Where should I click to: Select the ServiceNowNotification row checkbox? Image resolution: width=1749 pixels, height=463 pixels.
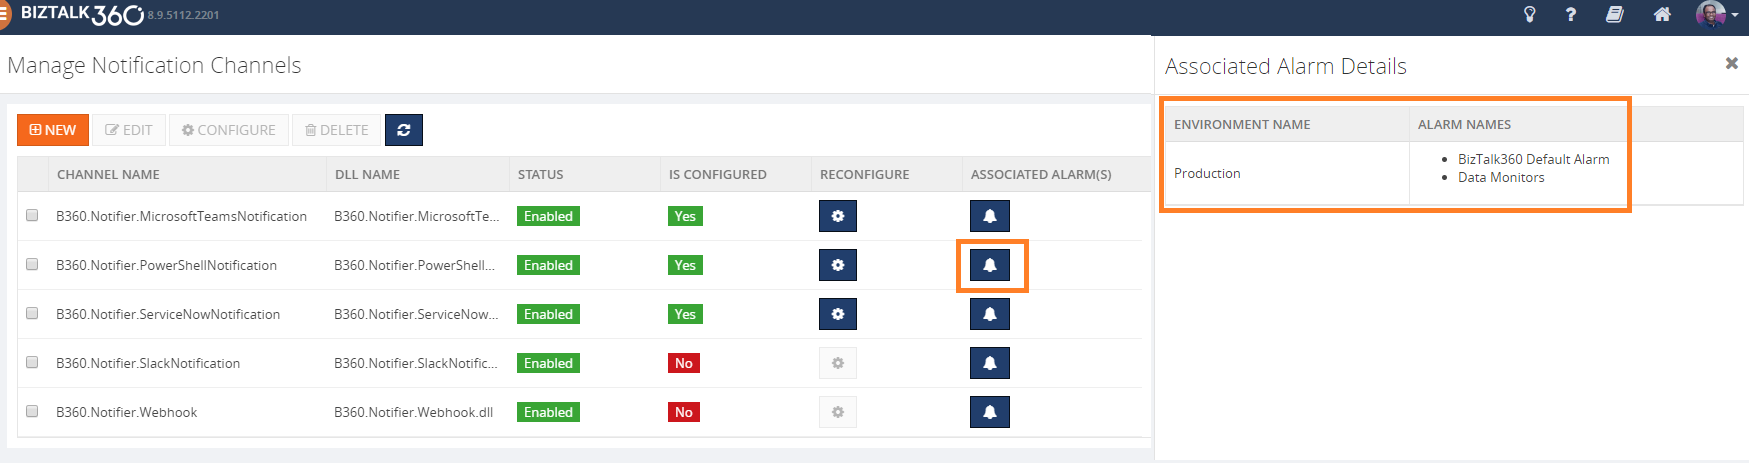click(32, 313)
